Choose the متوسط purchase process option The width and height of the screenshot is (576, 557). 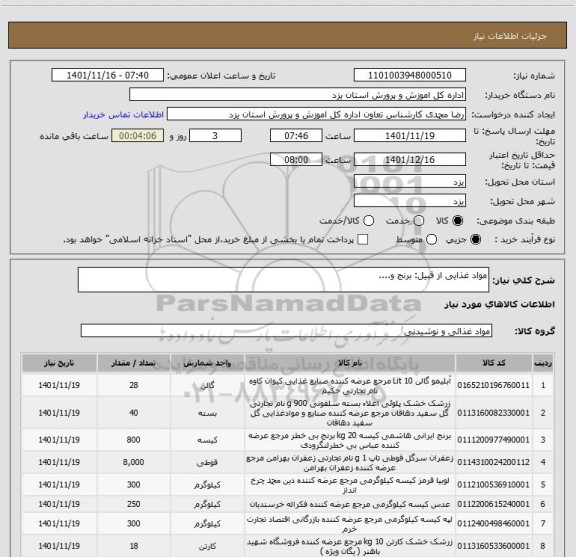click(431, 240)
